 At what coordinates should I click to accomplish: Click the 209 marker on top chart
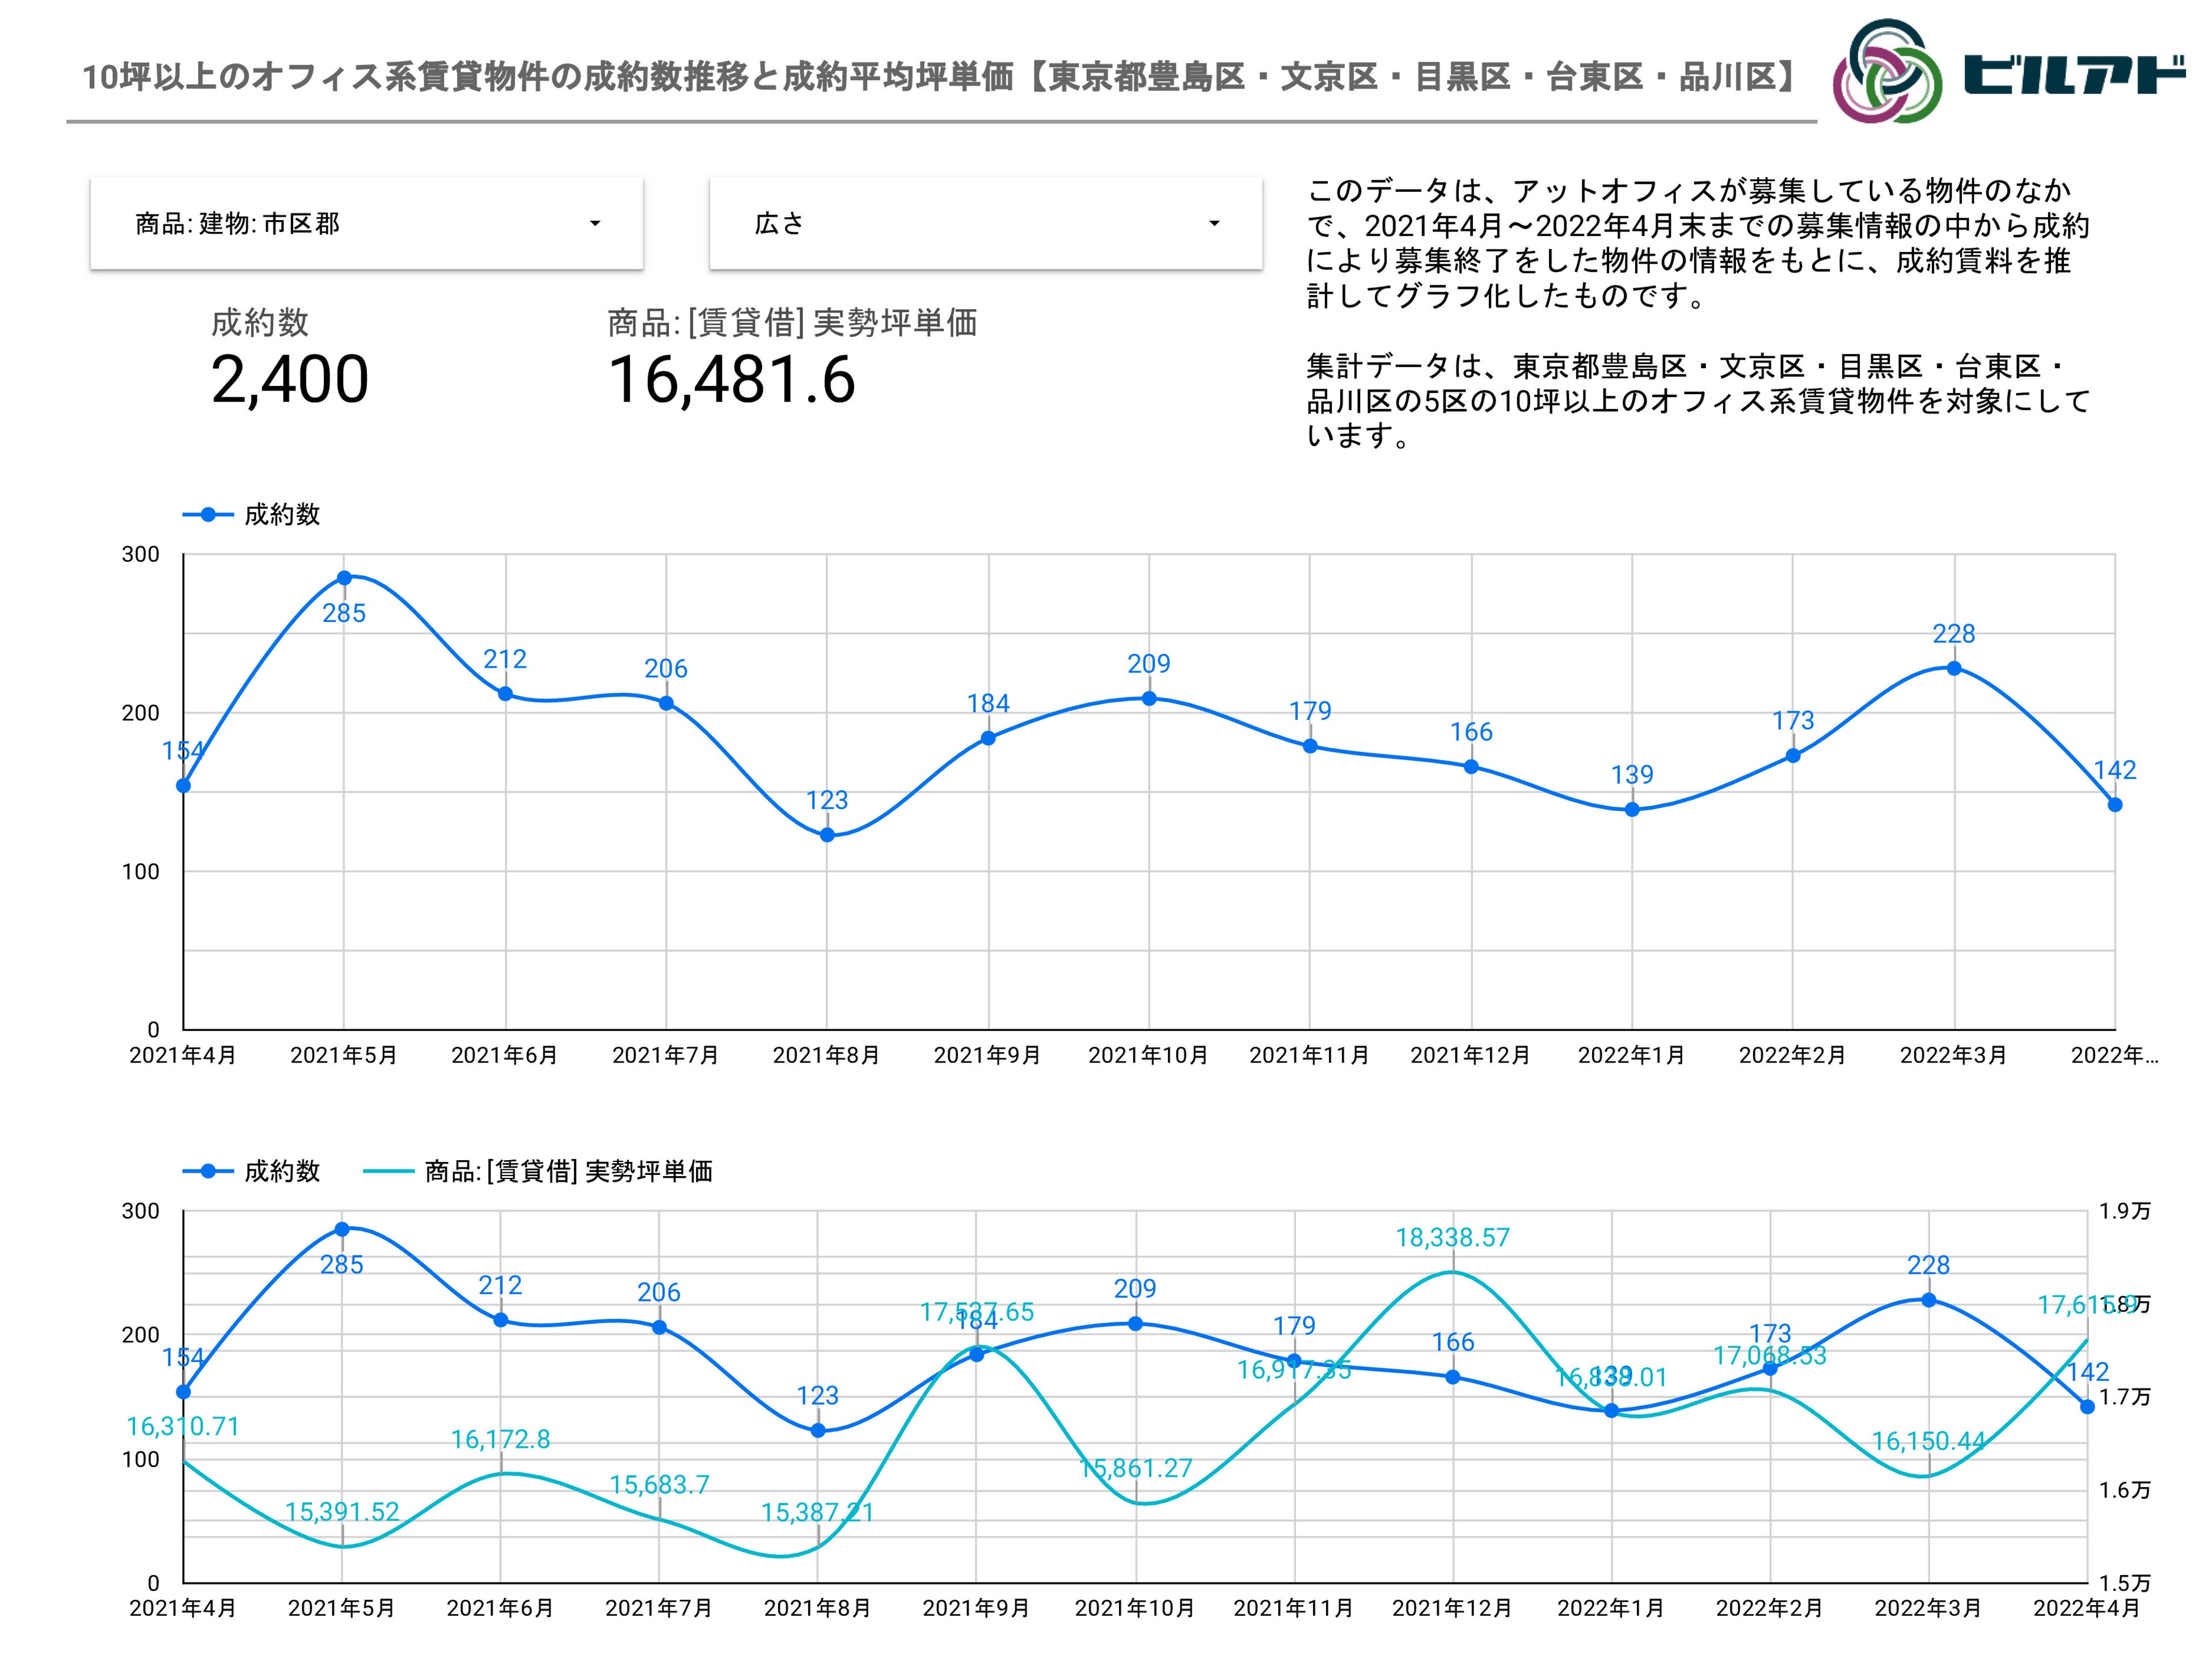1149,698
